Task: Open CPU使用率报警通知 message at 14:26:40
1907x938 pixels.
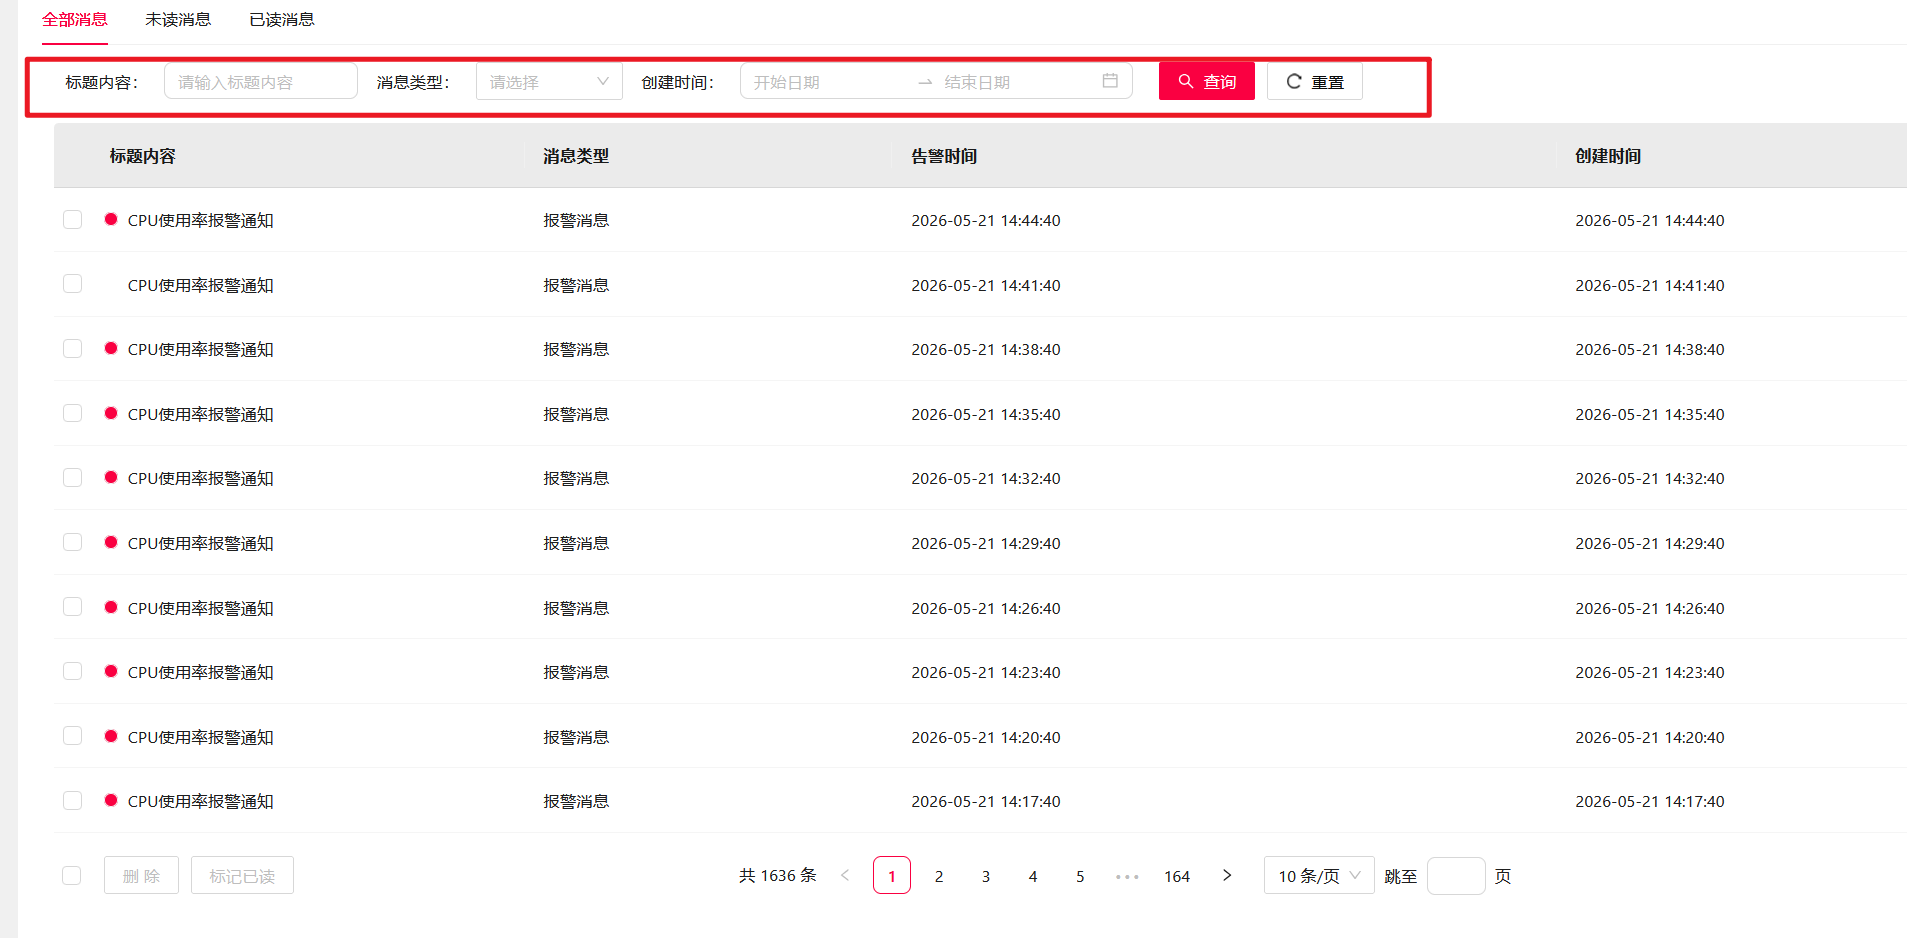Action: click(200, 608)
